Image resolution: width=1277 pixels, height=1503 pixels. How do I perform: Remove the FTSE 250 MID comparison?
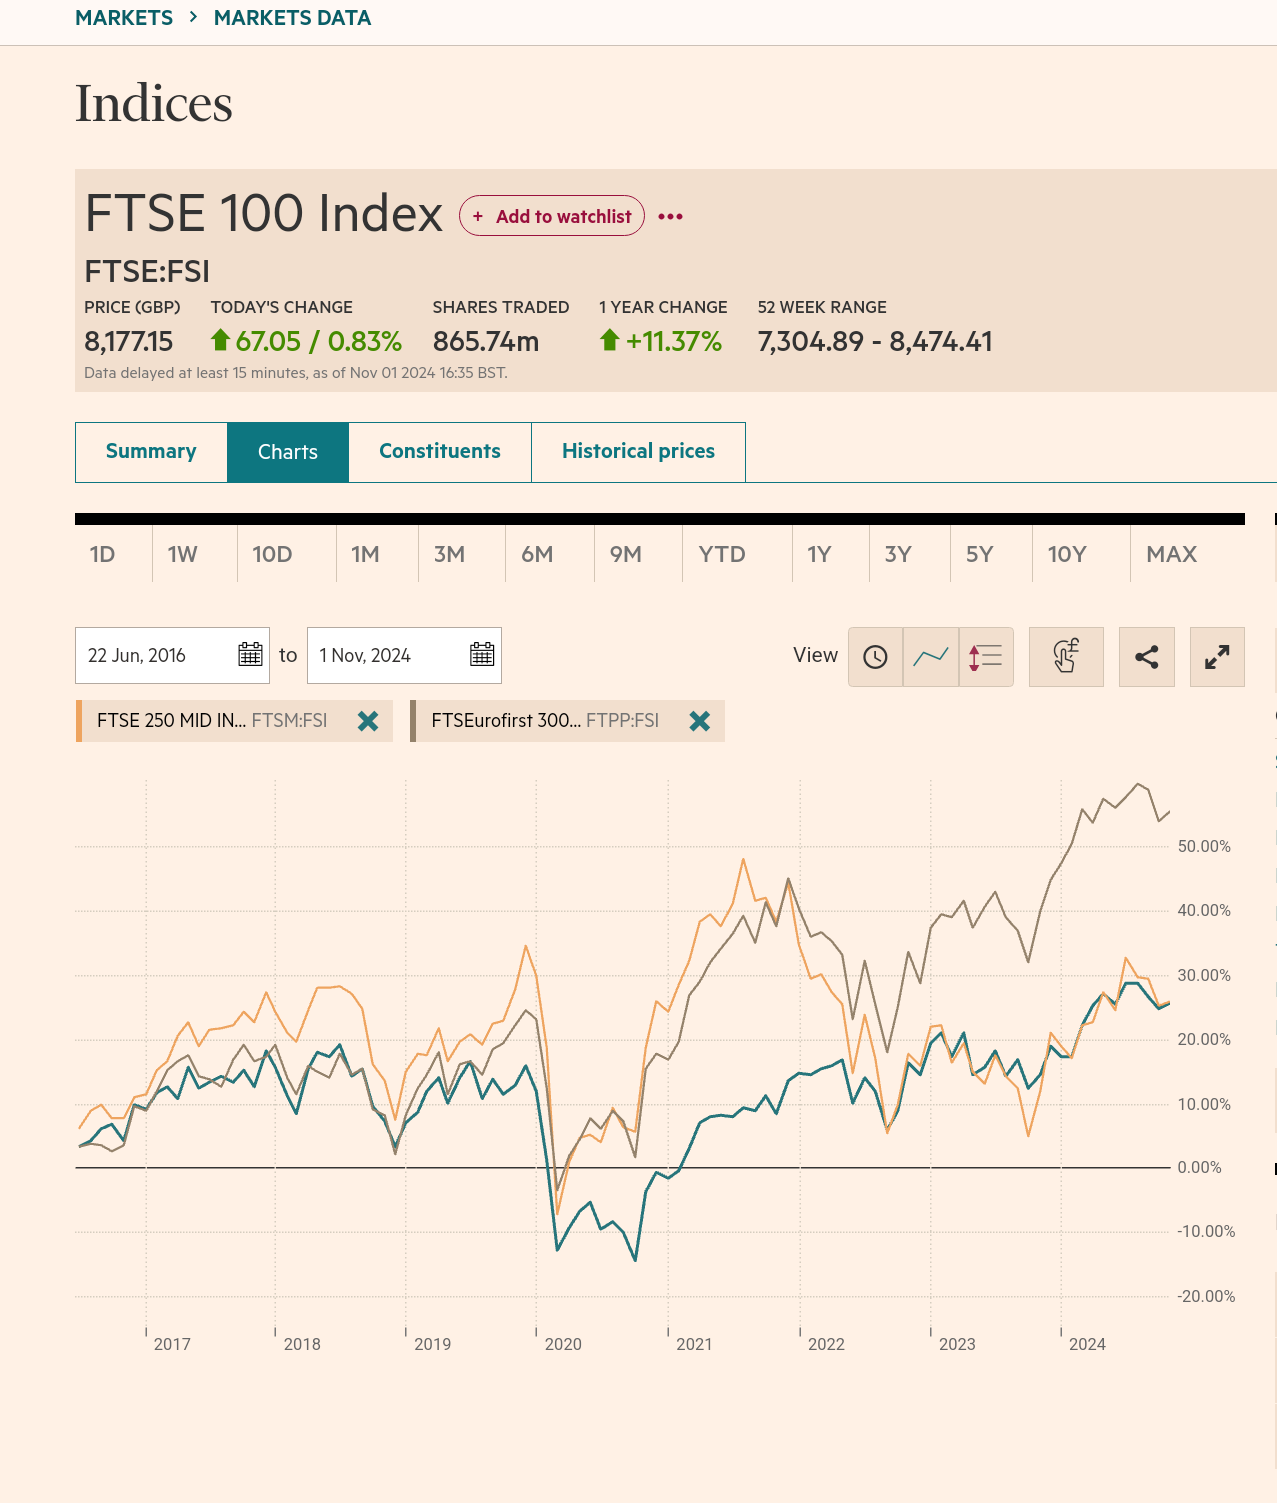(369, 721)
